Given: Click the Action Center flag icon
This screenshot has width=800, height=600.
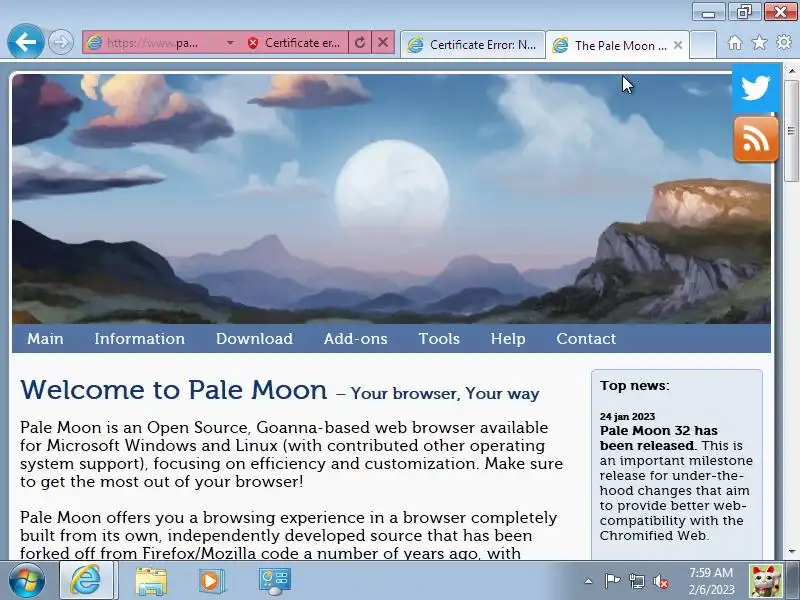Looking at the screenshot, I should 612,581.
